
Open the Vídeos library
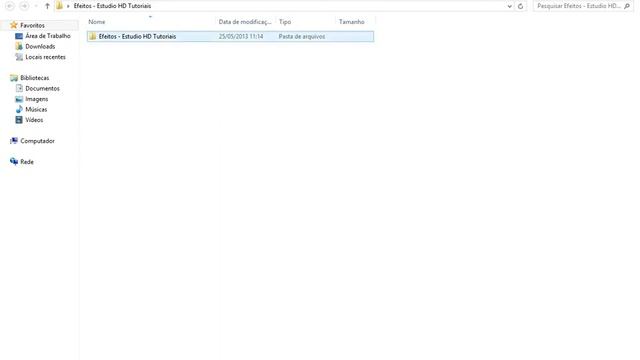34,120
